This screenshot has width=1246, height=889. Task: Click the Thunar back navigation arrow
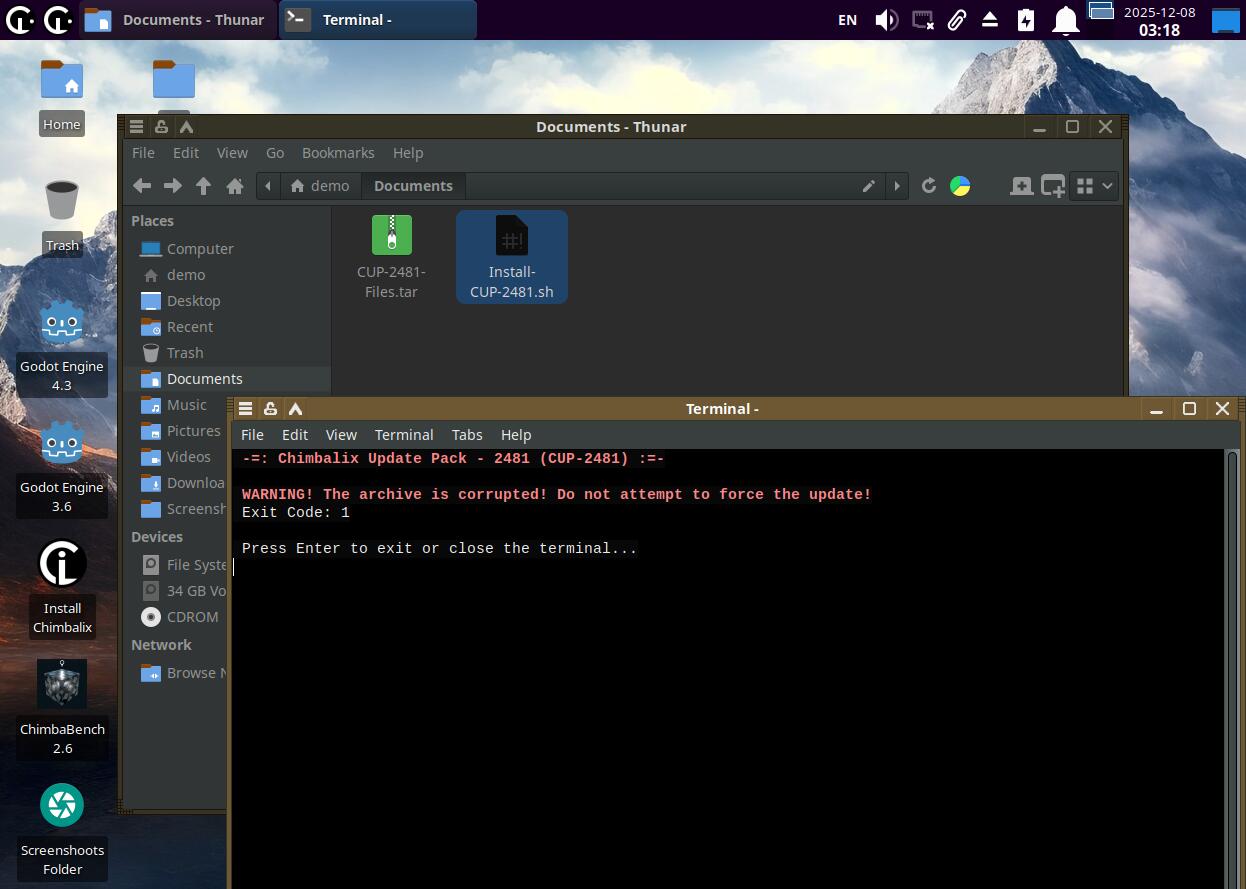click(142, 186)
